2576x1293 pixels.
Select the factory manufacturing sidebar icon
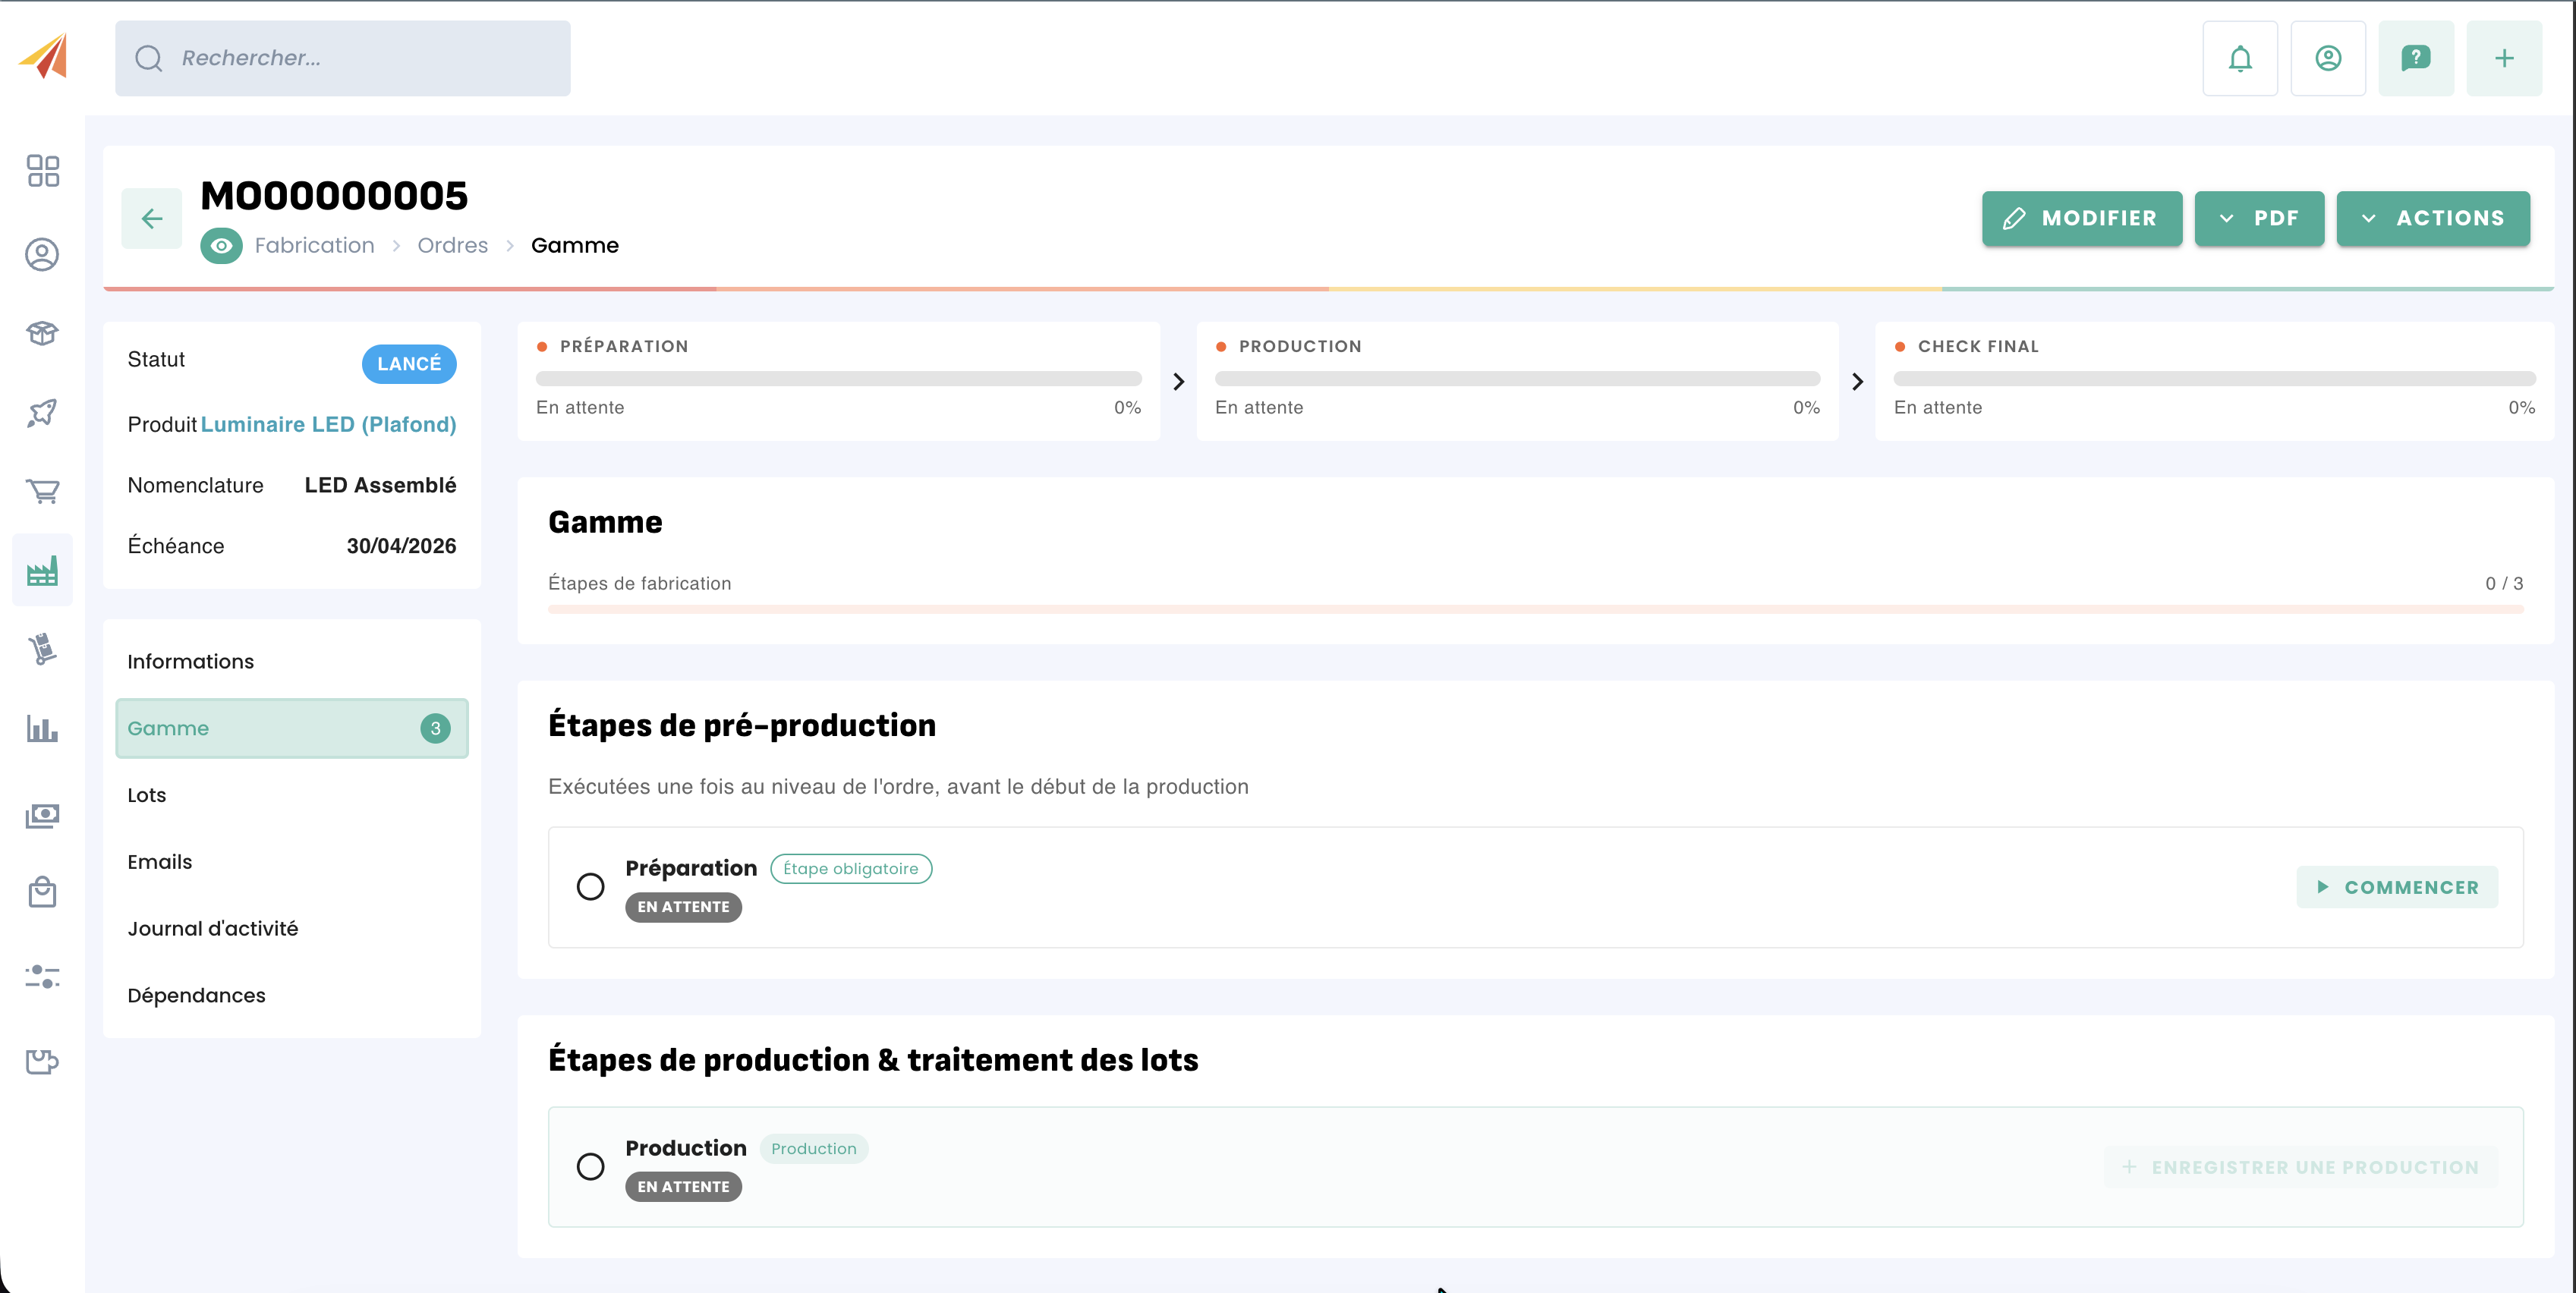42,571
